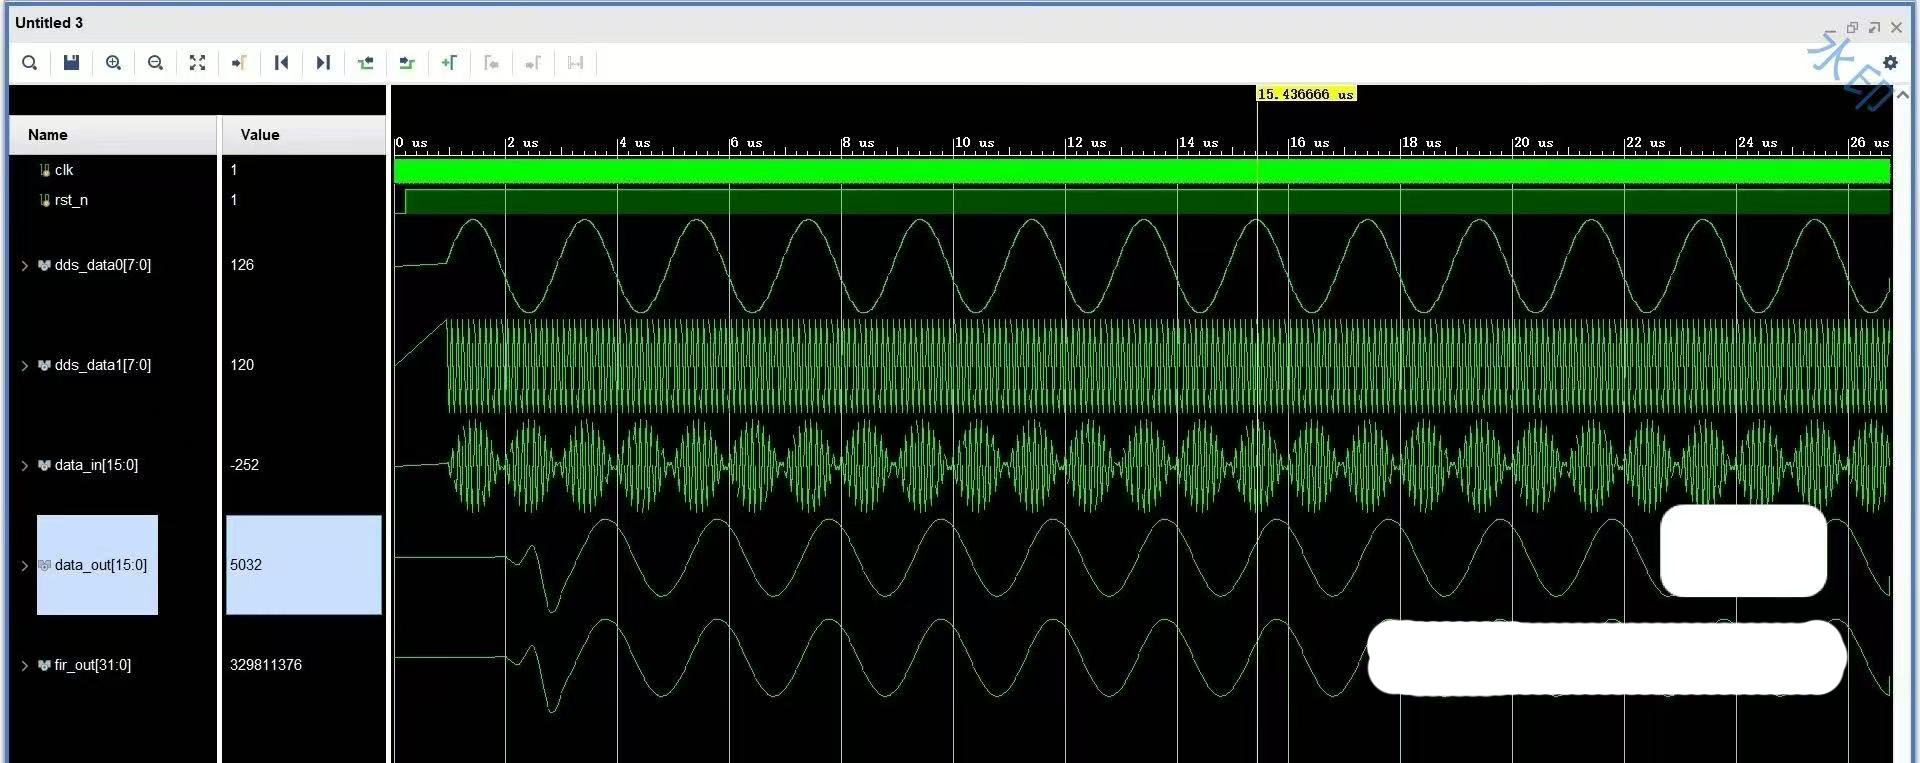Click the rst_n waveform trace
1920x763 pixels.
(1141, 201)
